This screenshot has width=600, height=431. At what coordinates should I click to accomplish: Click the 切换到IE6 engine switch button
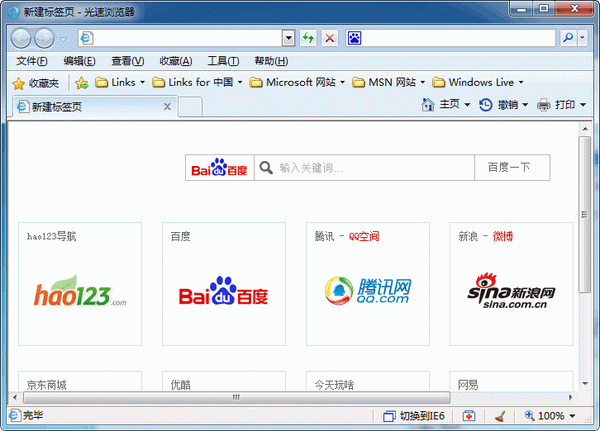tap(414, 416)
